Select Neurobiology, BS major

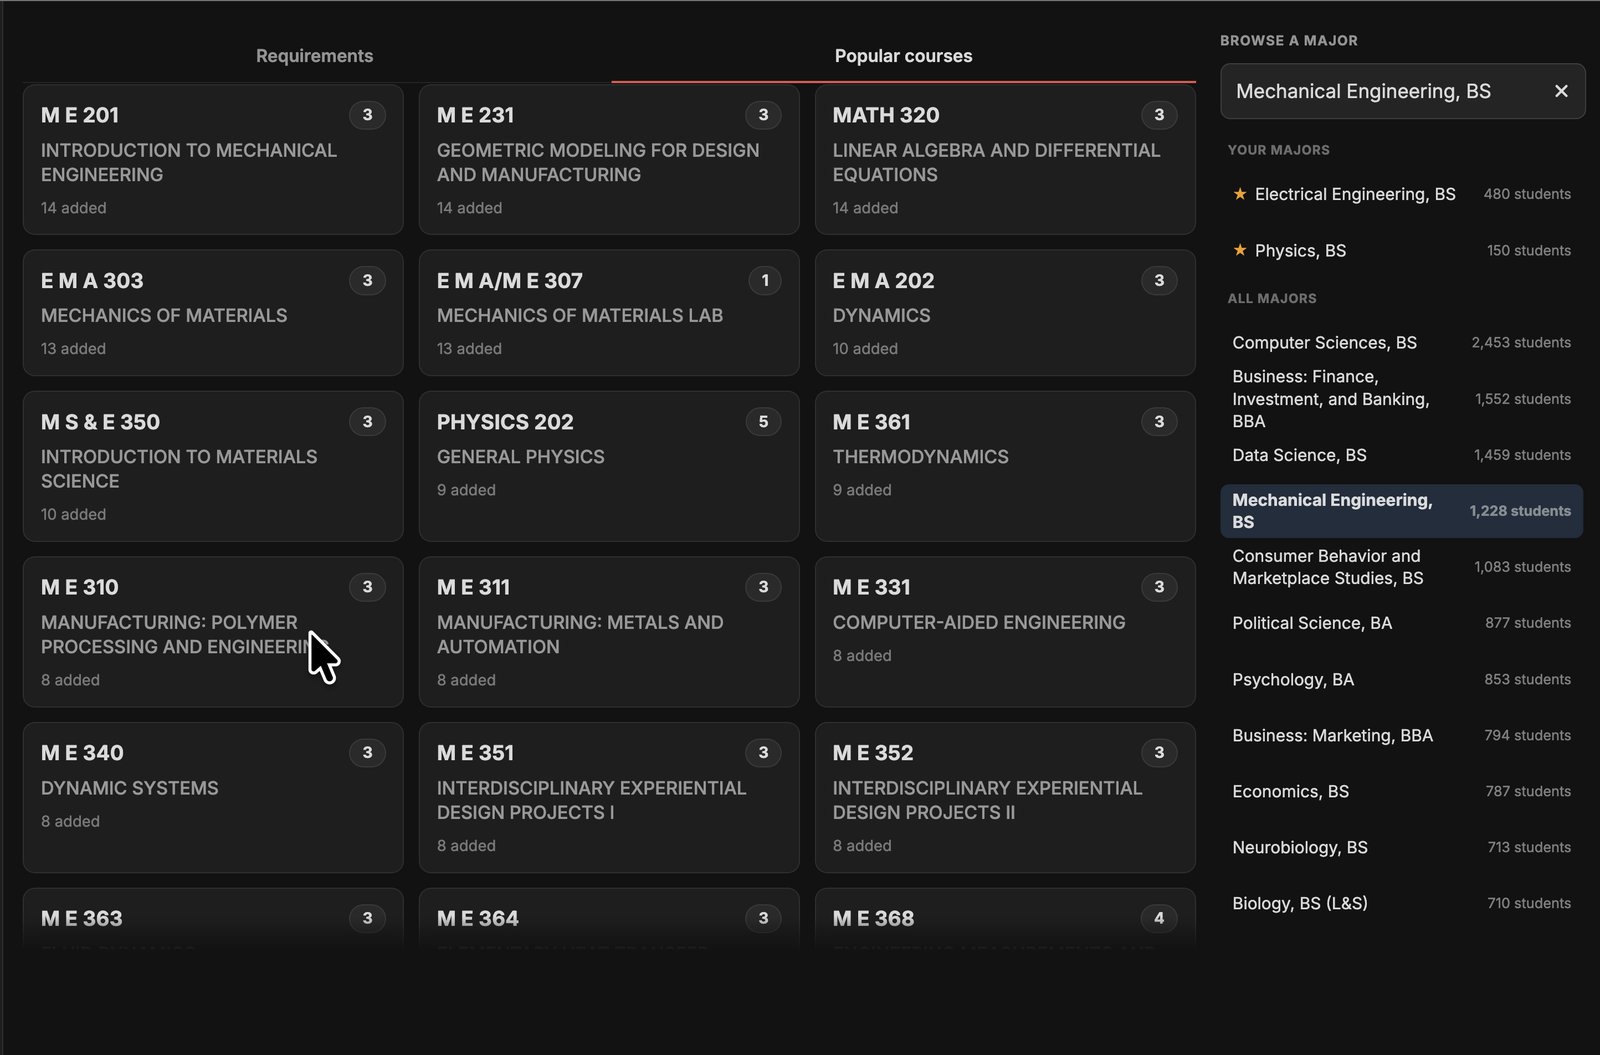pos(1402,847)
